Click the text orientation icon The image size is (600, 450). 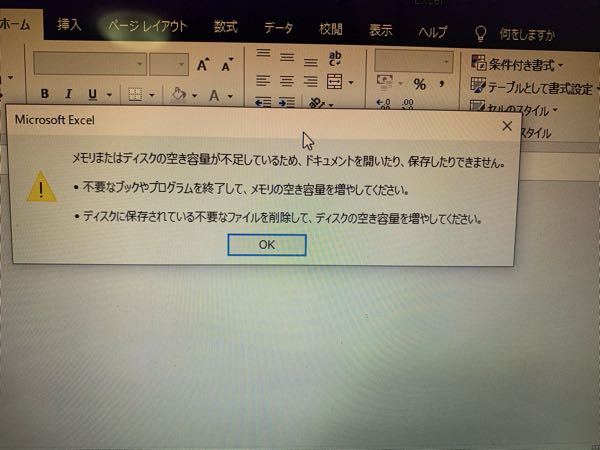click(317, 104)
